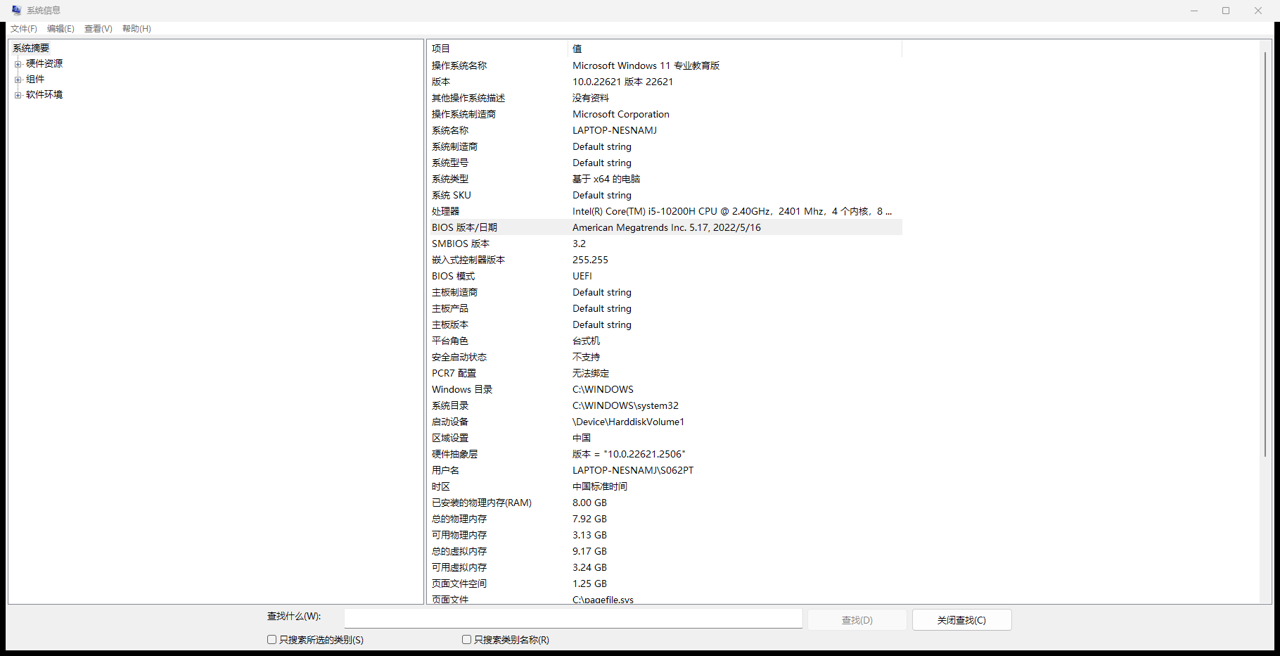The width and height of the screenshot is (1280, 656).
Task: Expand the 组件 tree node
Action: [16, 79]
